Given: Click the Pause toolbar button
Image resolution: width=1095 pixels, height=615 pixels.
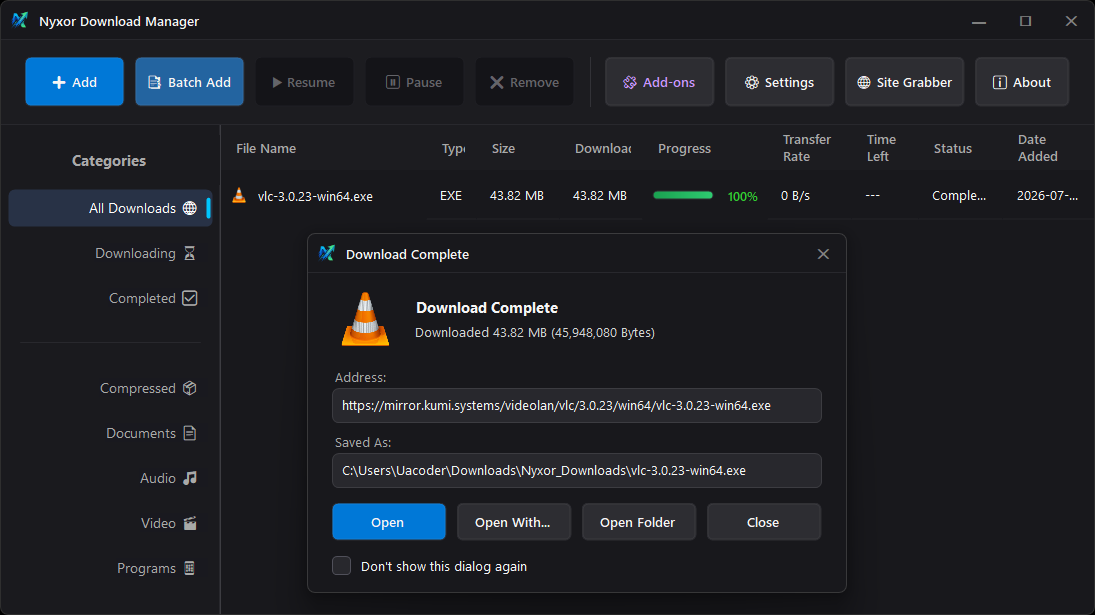Looking at the screenshot, I should 414,82.
